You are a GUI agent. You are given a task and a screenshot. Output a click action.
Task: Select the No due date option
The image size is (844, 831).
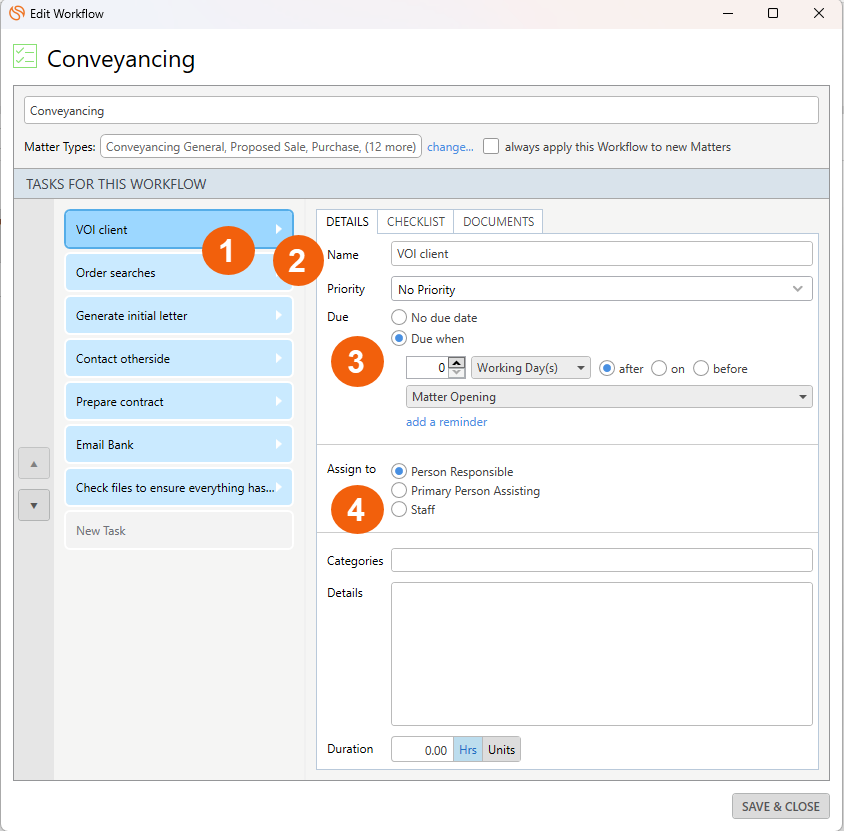[x=399, y=318]
